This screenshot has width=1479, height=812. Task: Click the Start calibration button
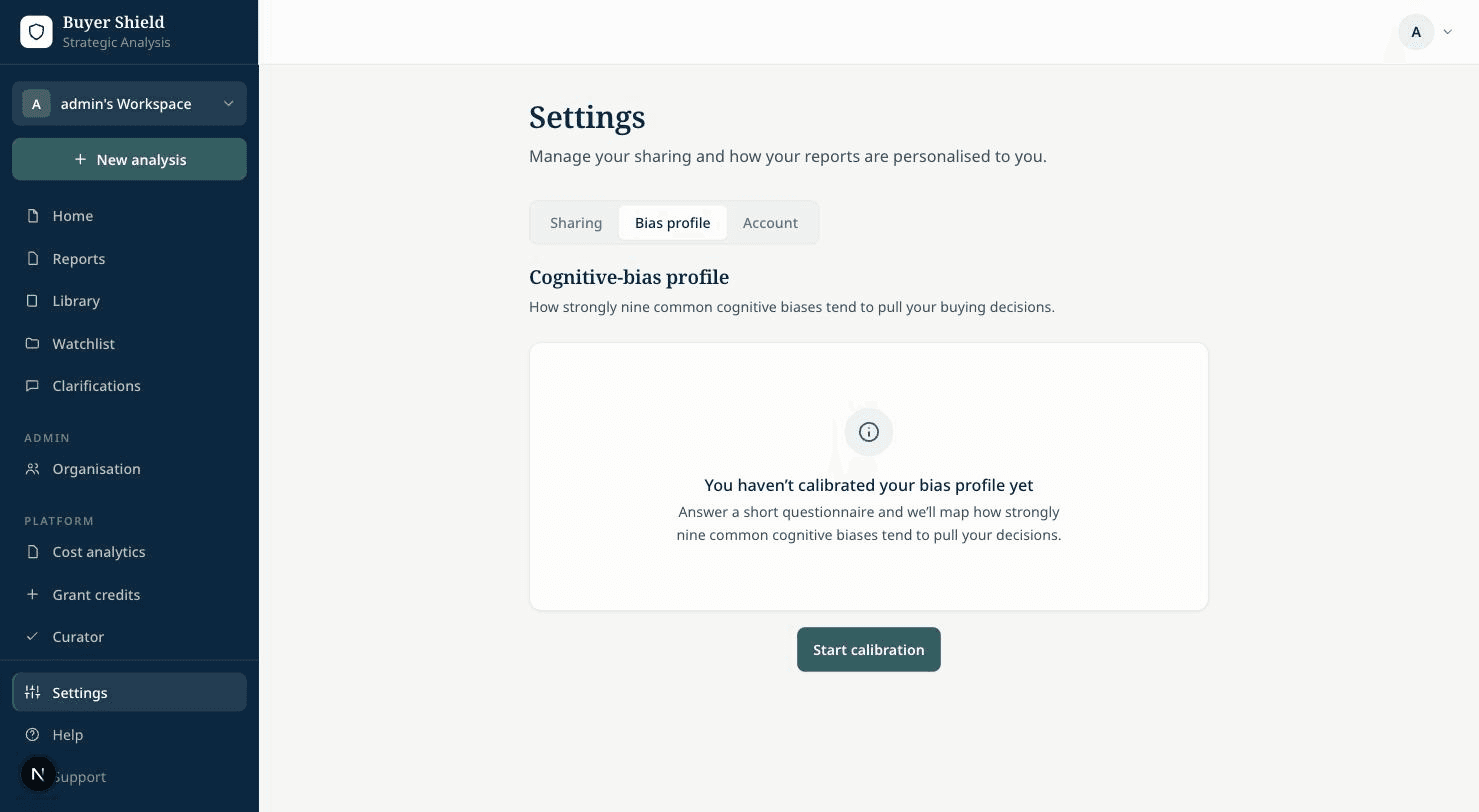[869, 650]
